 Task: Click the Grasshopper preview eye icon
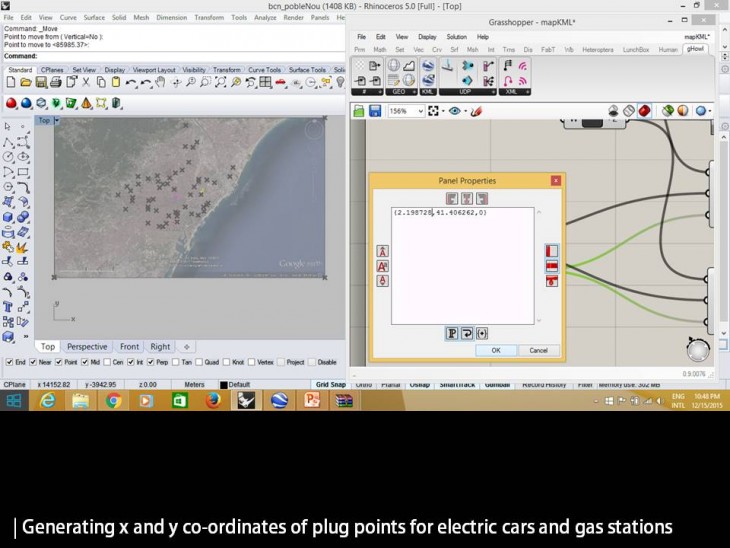(x=456, y=112)
